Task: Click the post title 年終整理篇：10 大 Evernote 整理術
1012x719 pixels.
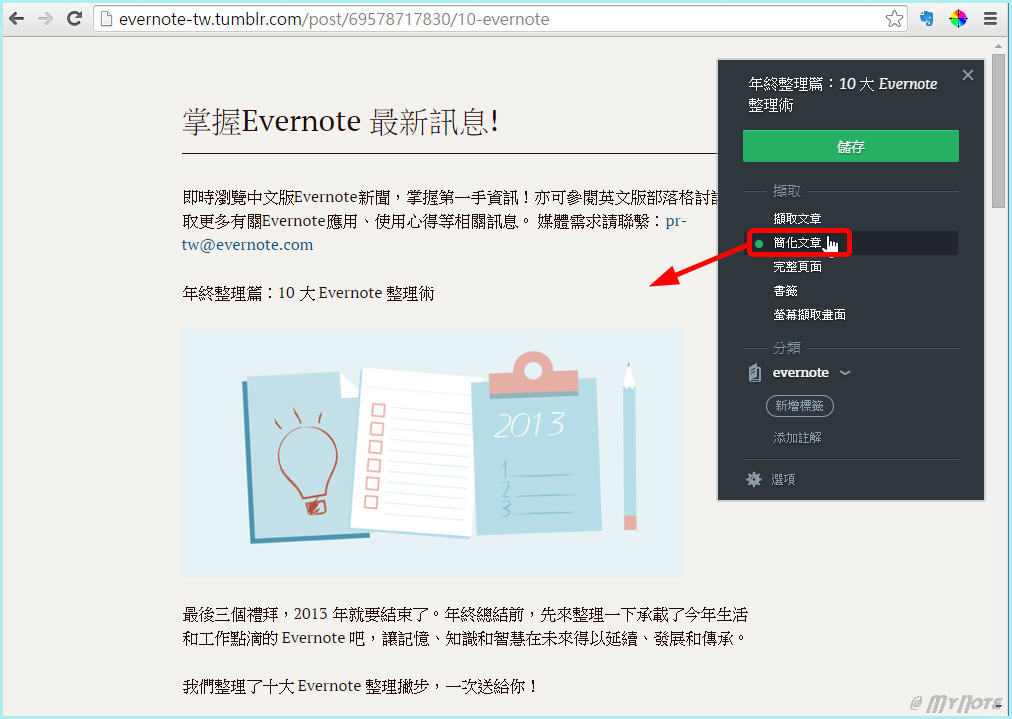Action: 308,293
